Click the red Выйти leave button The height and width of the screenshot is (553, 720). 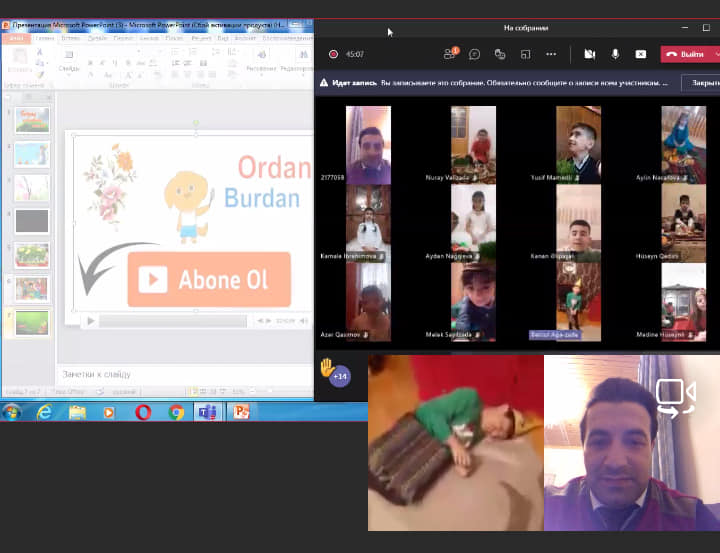[x=685, y=54]
